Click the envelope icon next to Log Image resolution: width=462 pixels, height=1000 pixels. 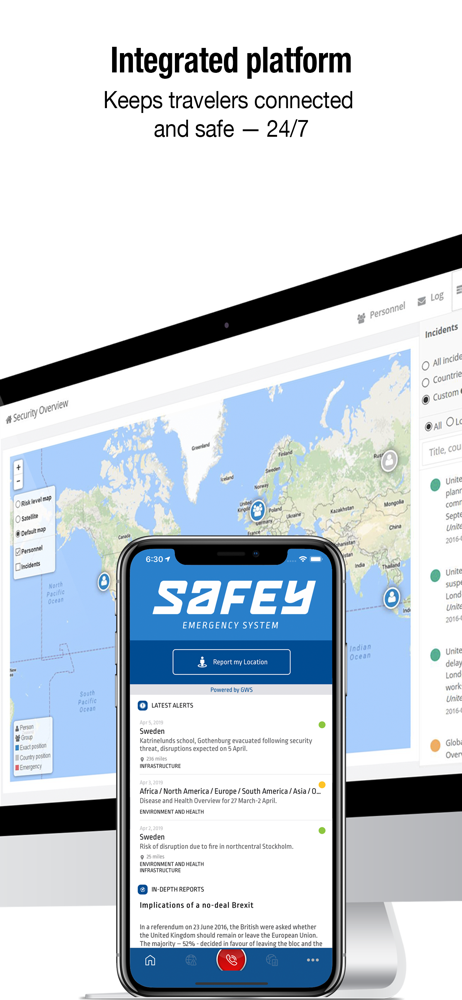tap(422, 300)
